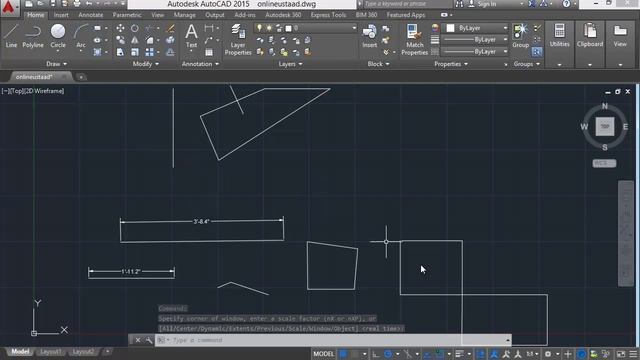Click the Insert block icon
This screenshot has height=360, width=640.
click(369, 36)
